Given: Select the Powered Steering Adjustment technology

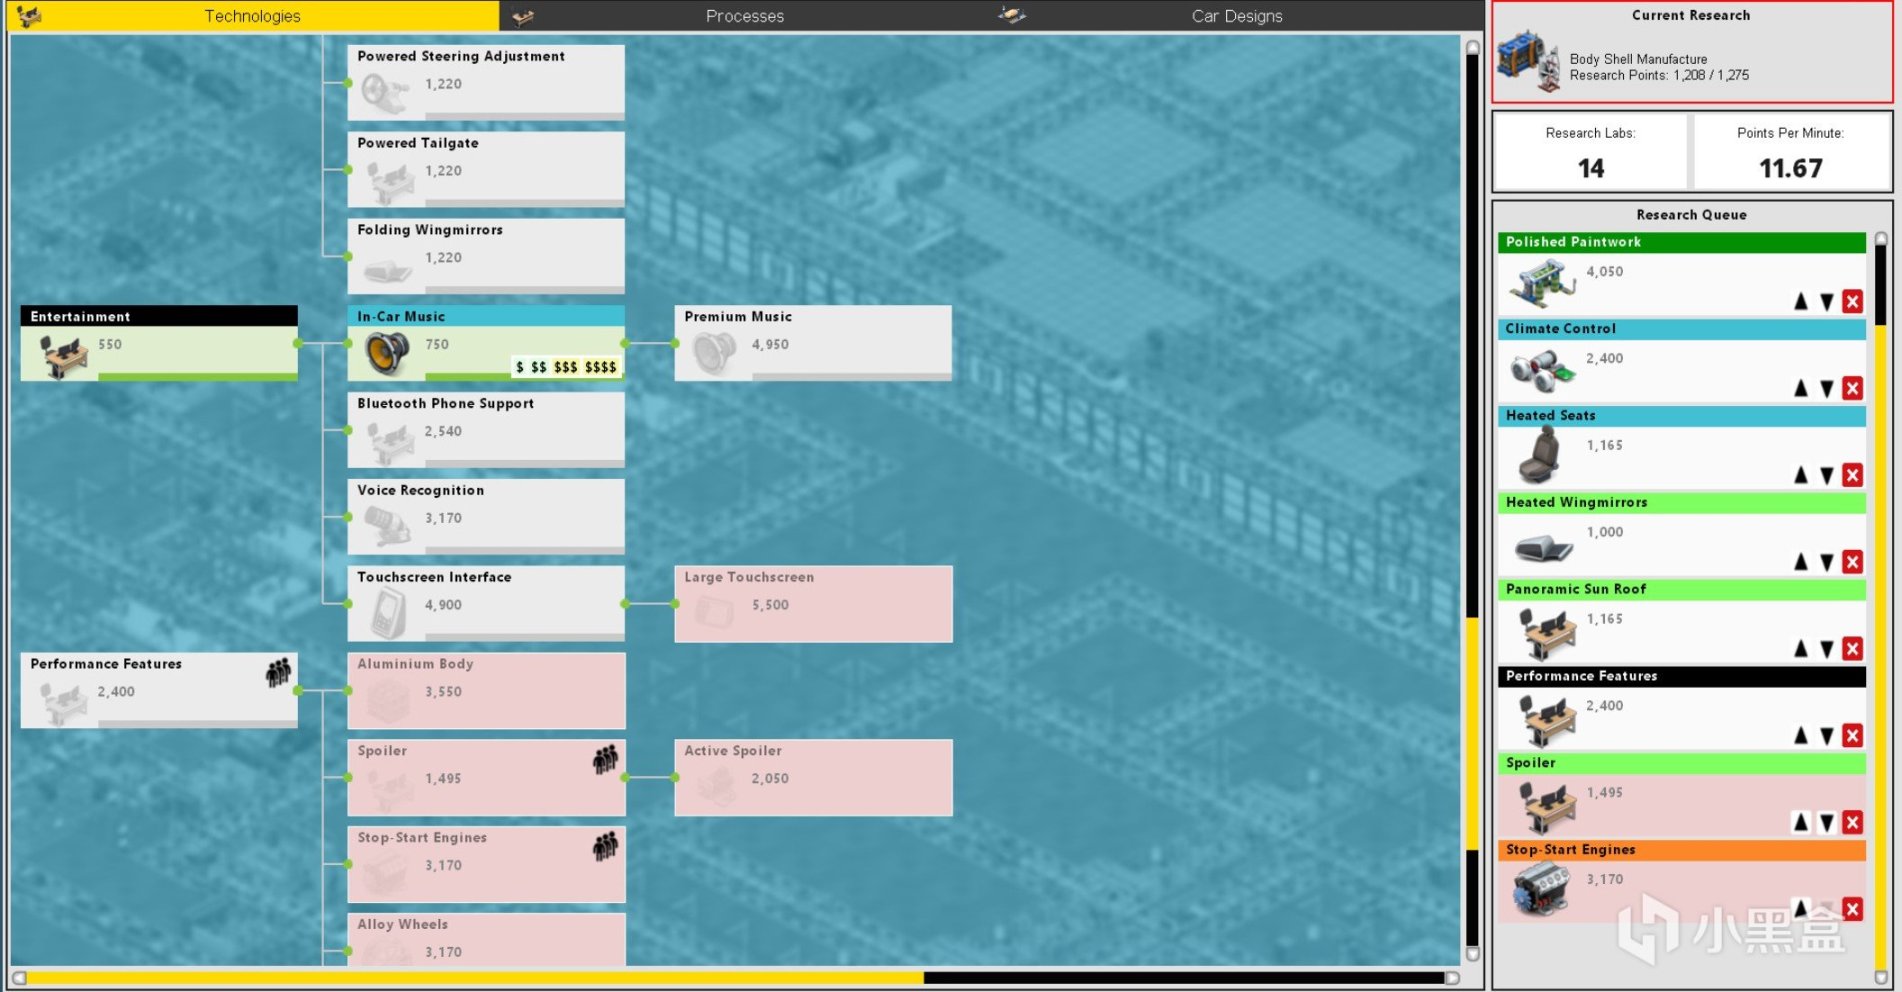Looking at the screenshot, I should pyautogui.click(x=486, y=82).
